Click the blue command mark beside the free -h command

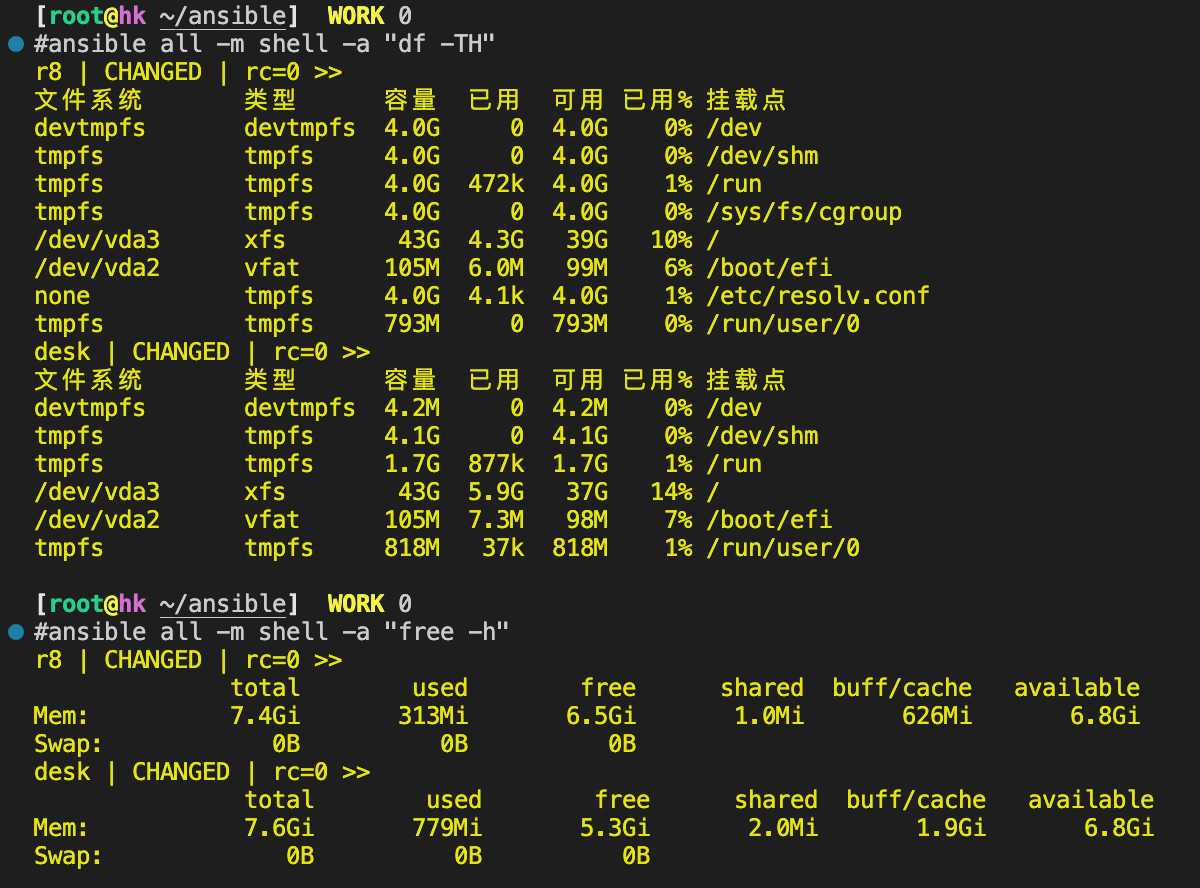15,632
